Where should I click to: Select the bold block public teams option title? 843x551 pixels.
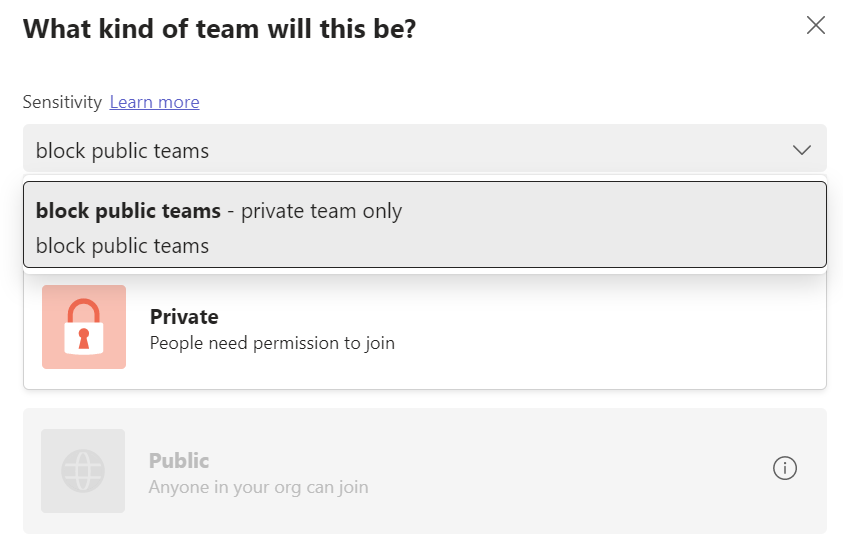coord(128,211)
